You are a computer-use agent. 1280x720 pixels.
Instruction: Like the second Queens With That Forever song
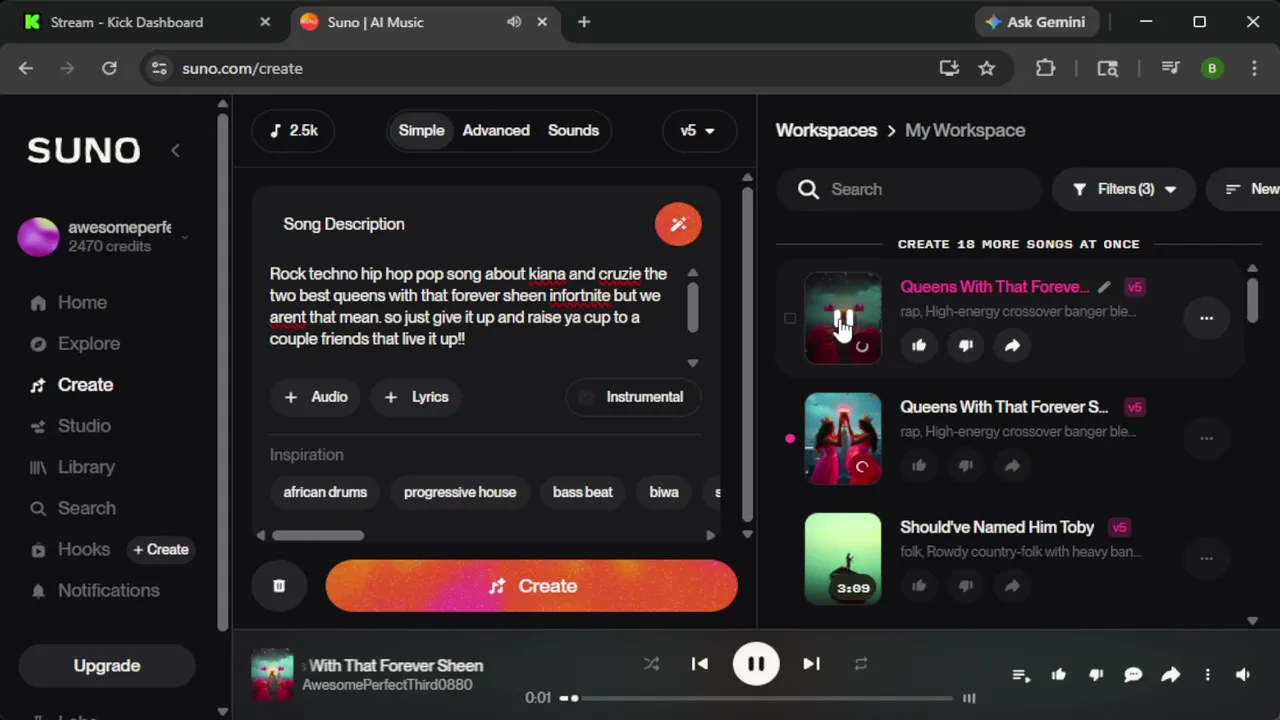tap(919, 465)
